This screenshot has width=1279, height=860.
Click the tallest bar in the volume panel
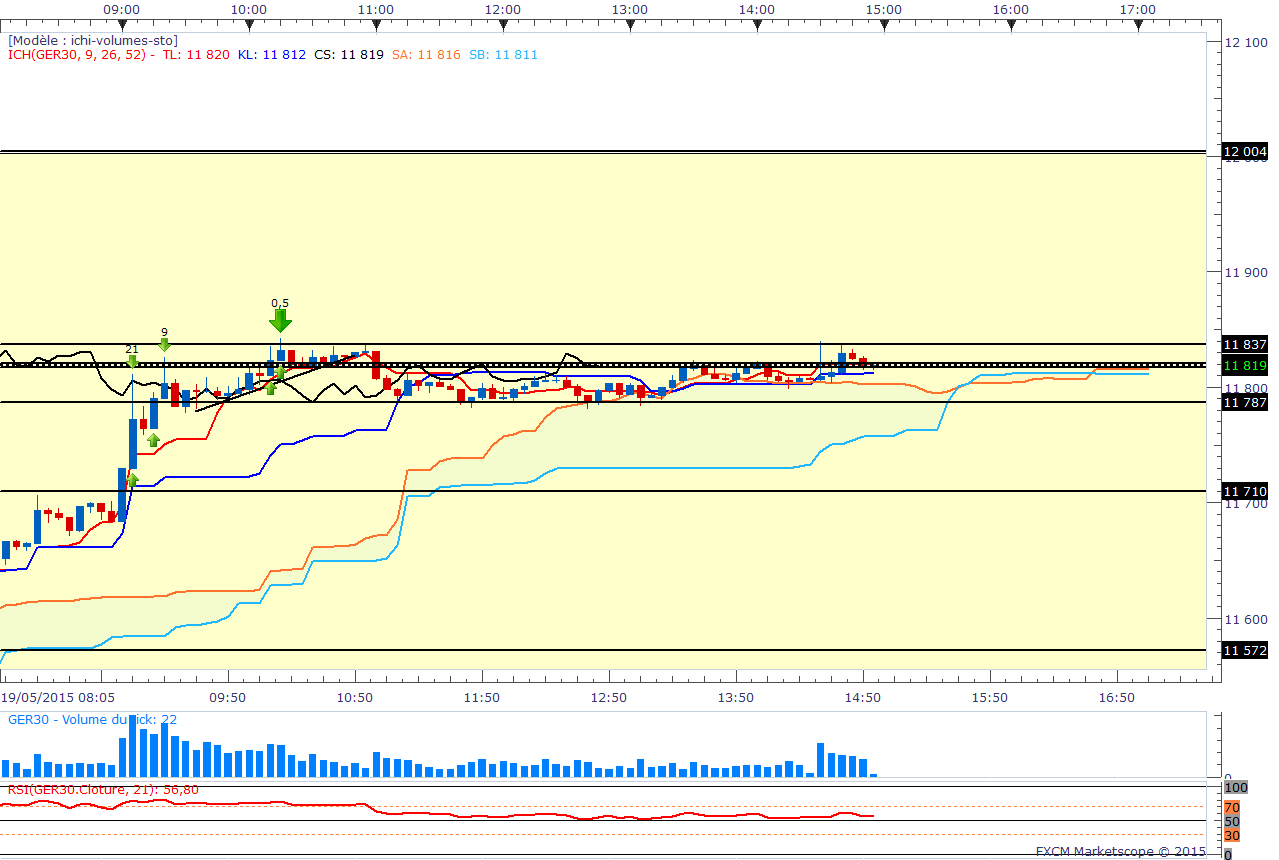[132, 746]
